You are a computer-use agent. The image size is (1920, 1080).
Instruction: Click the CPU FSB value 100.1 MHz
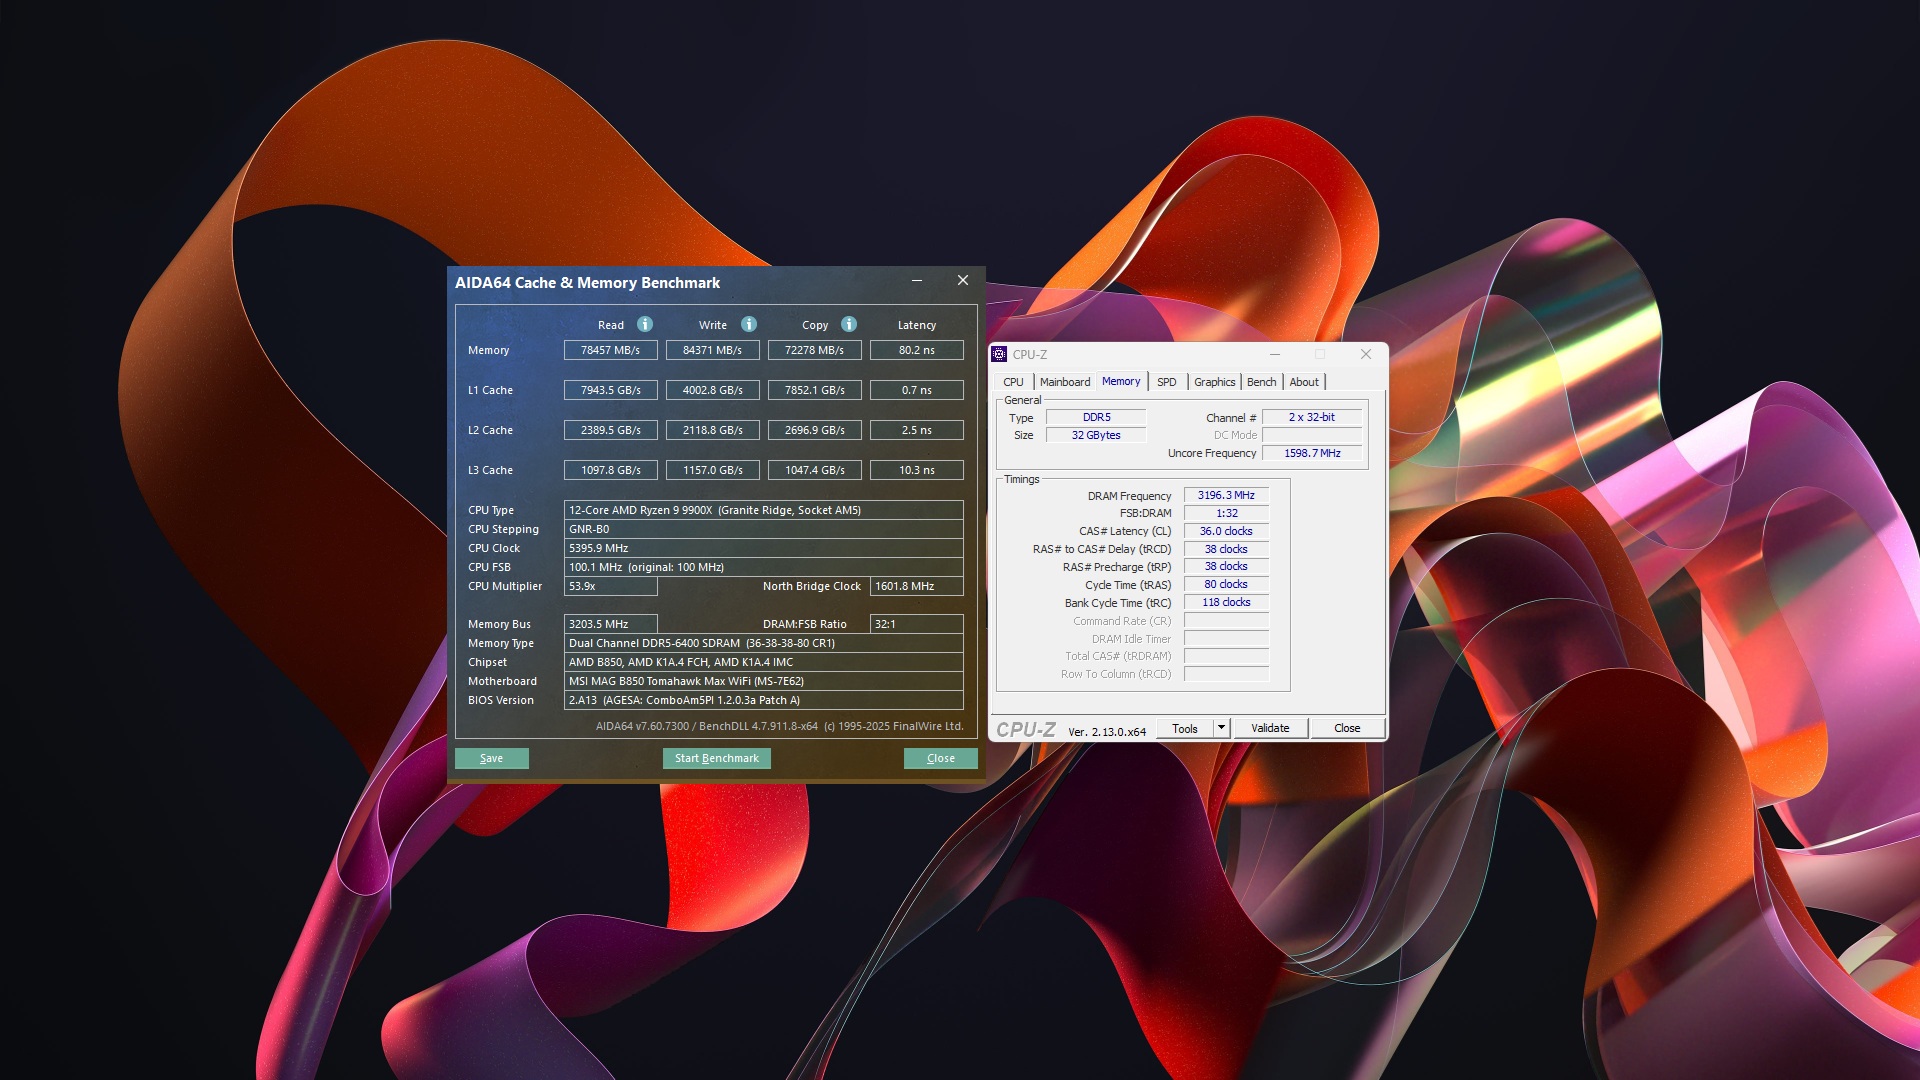764,567
